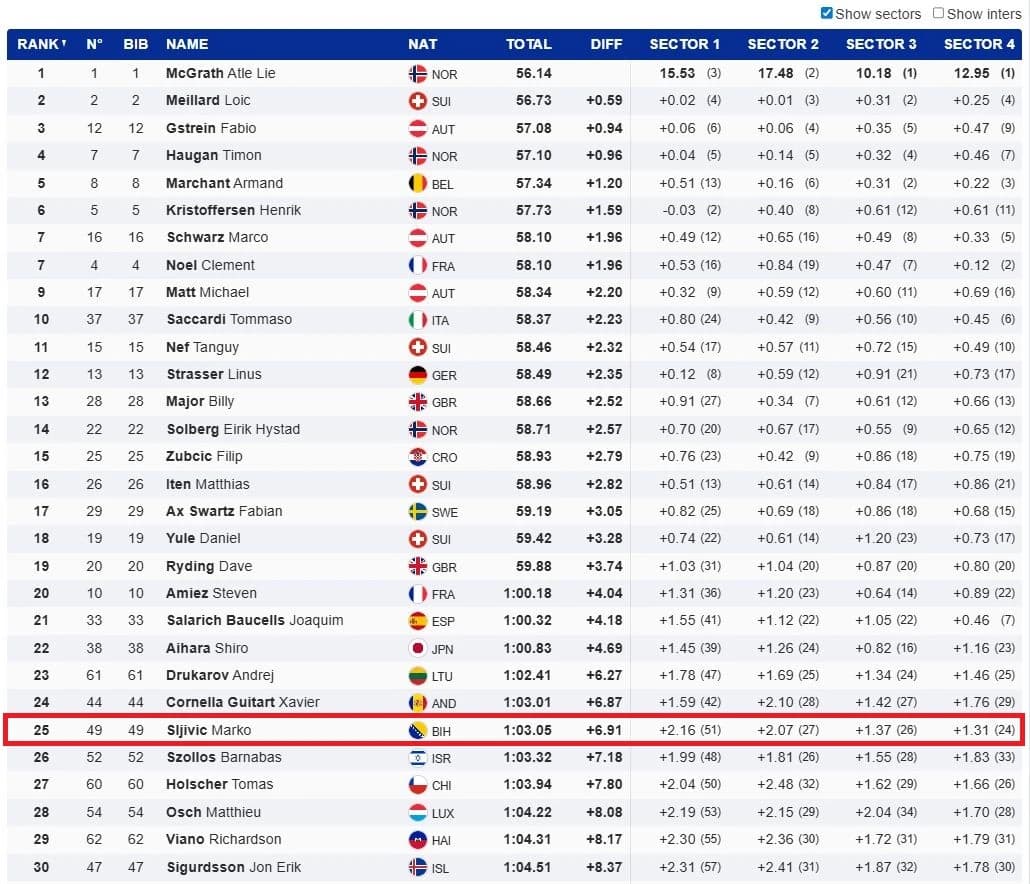Uncheck the Show sectors checkbox
The image size is (1030, 884).
[826, 13]
